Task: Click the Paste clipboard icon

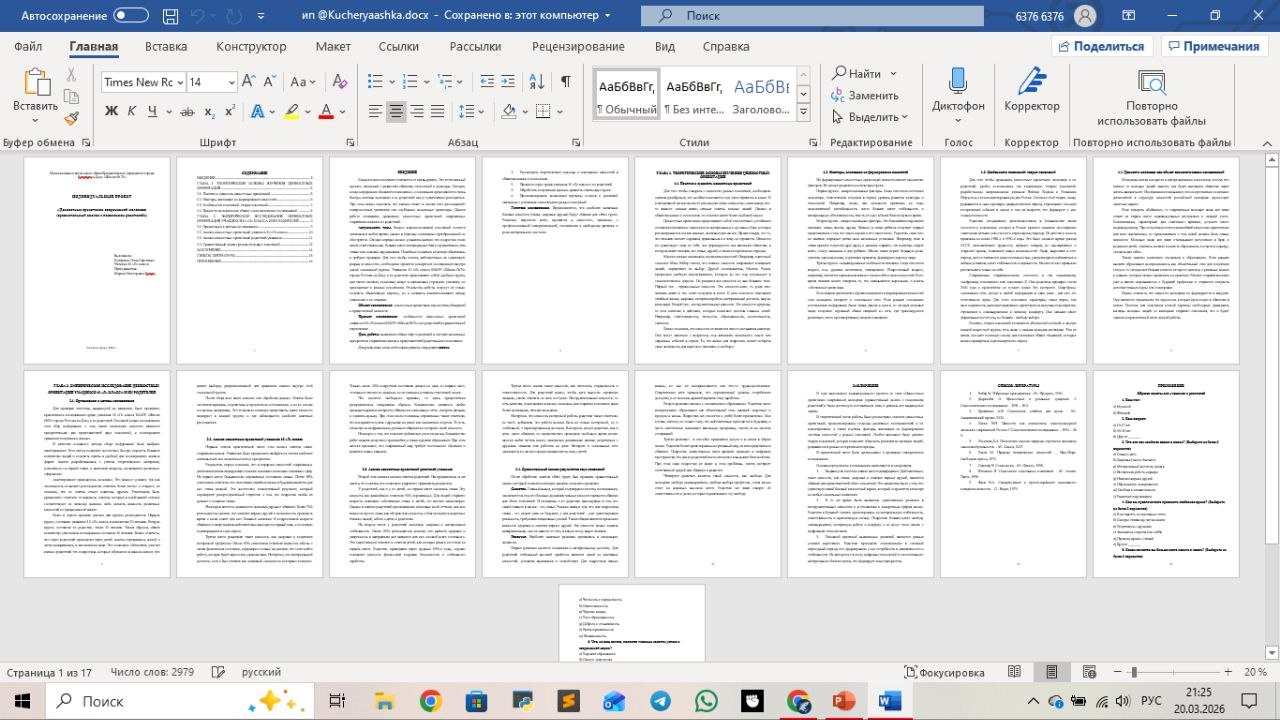Action: click(36, 82)
